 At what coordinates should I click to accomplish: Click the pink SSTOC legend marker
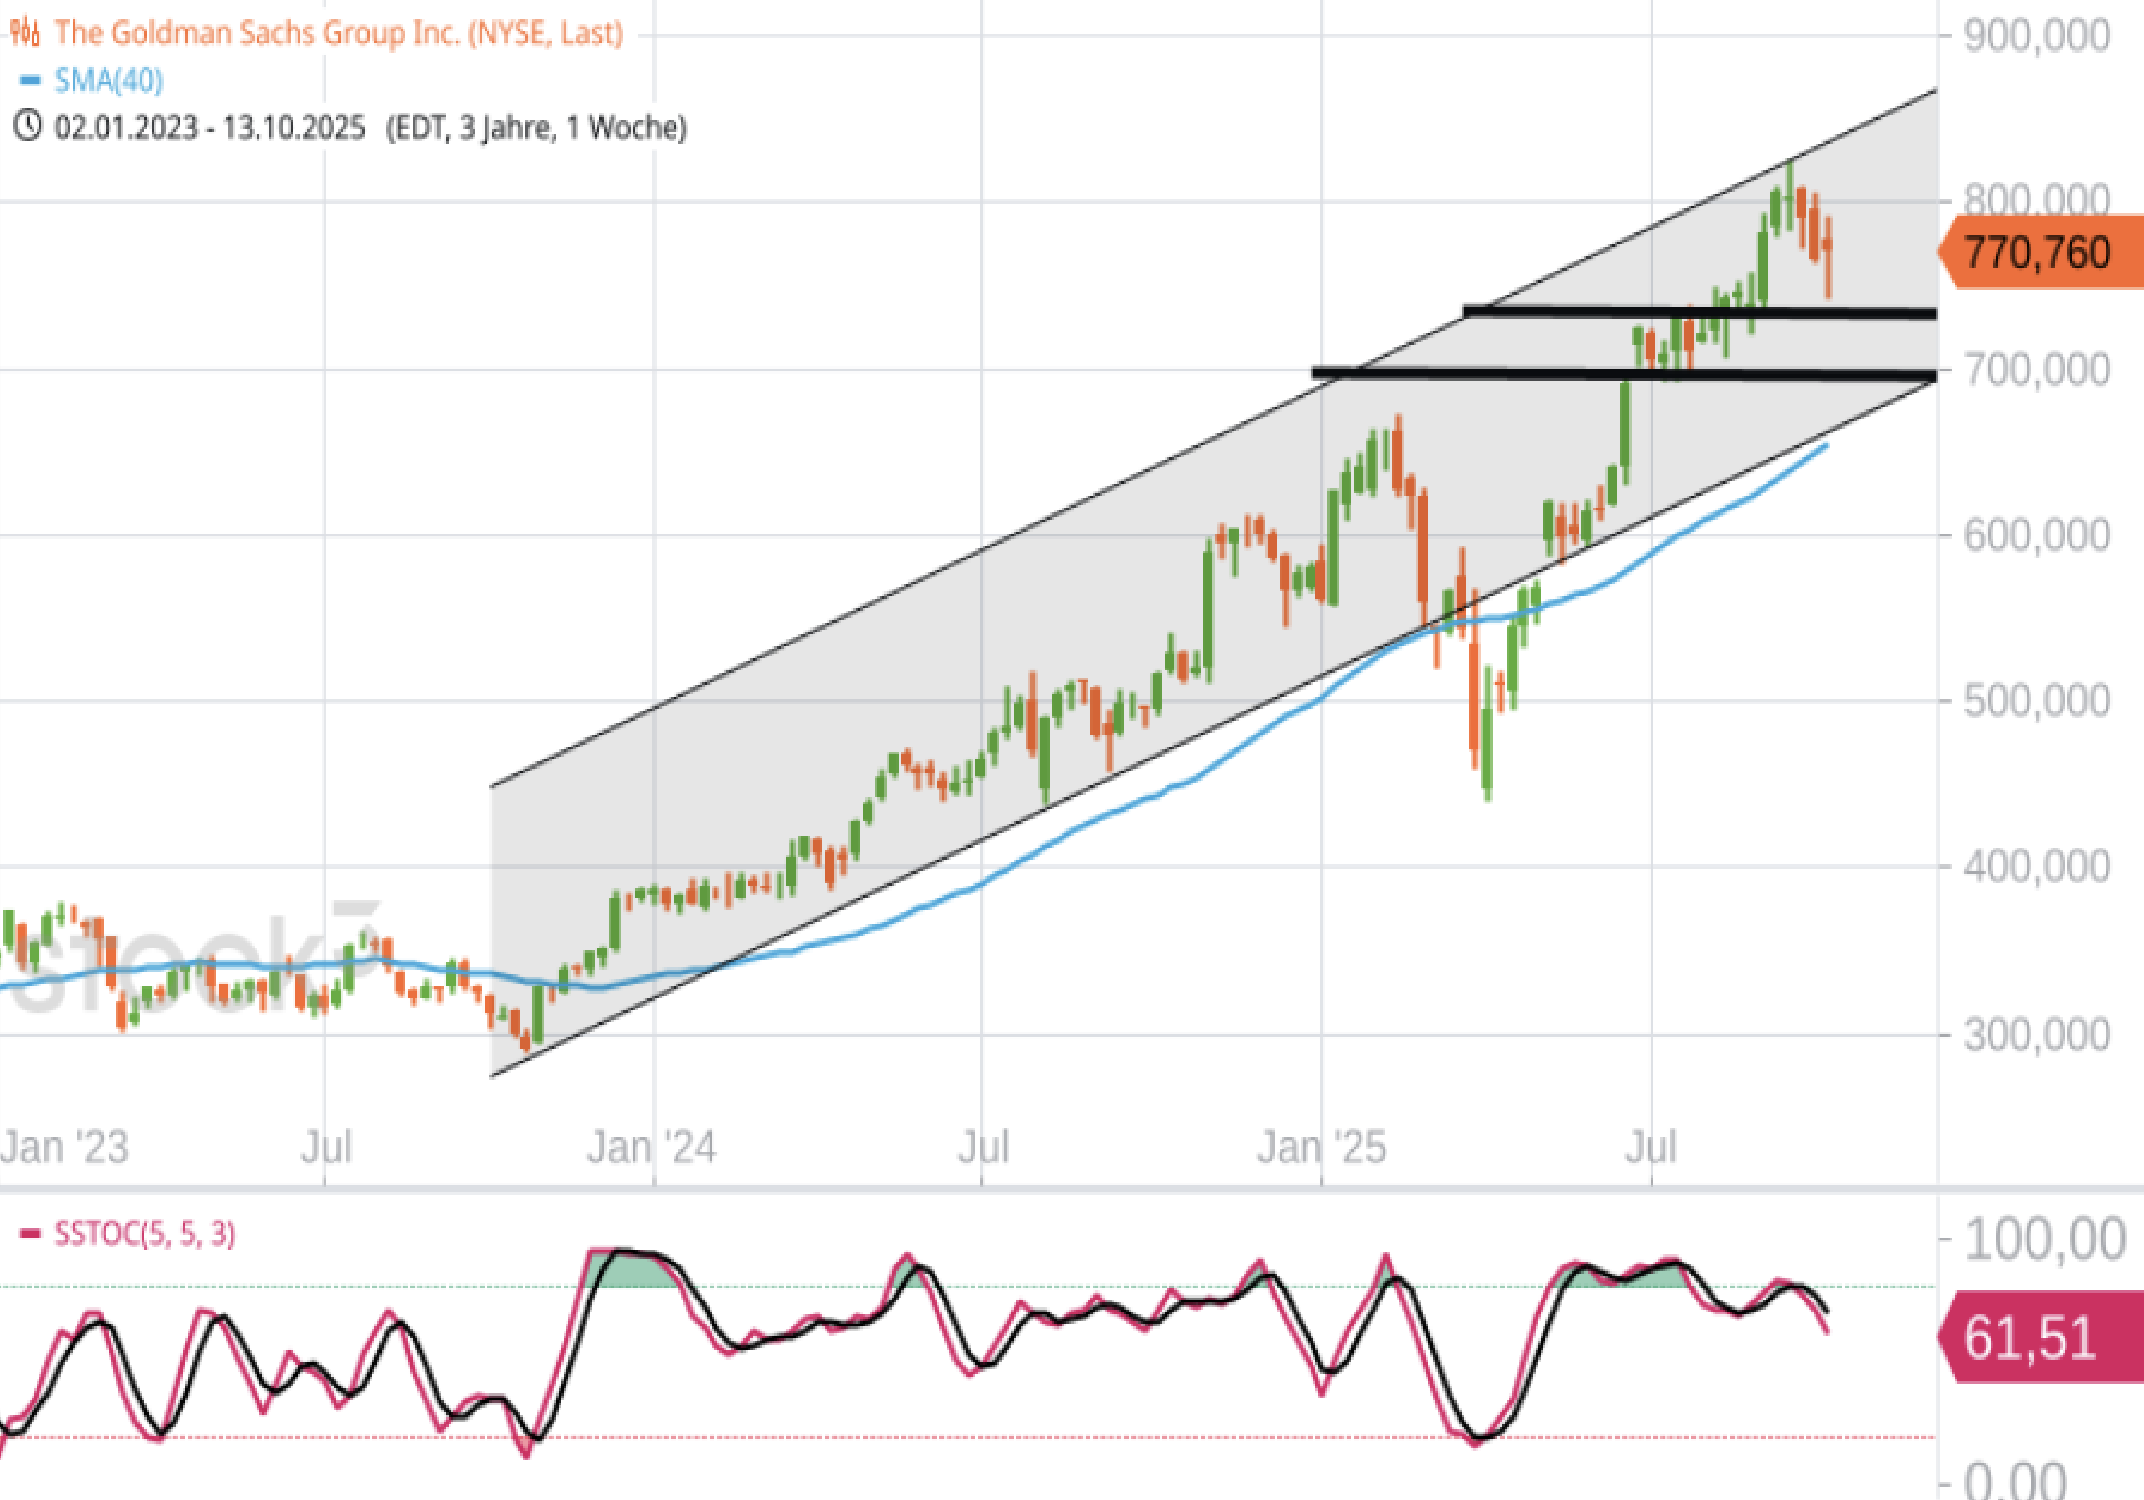[30, 1234]
